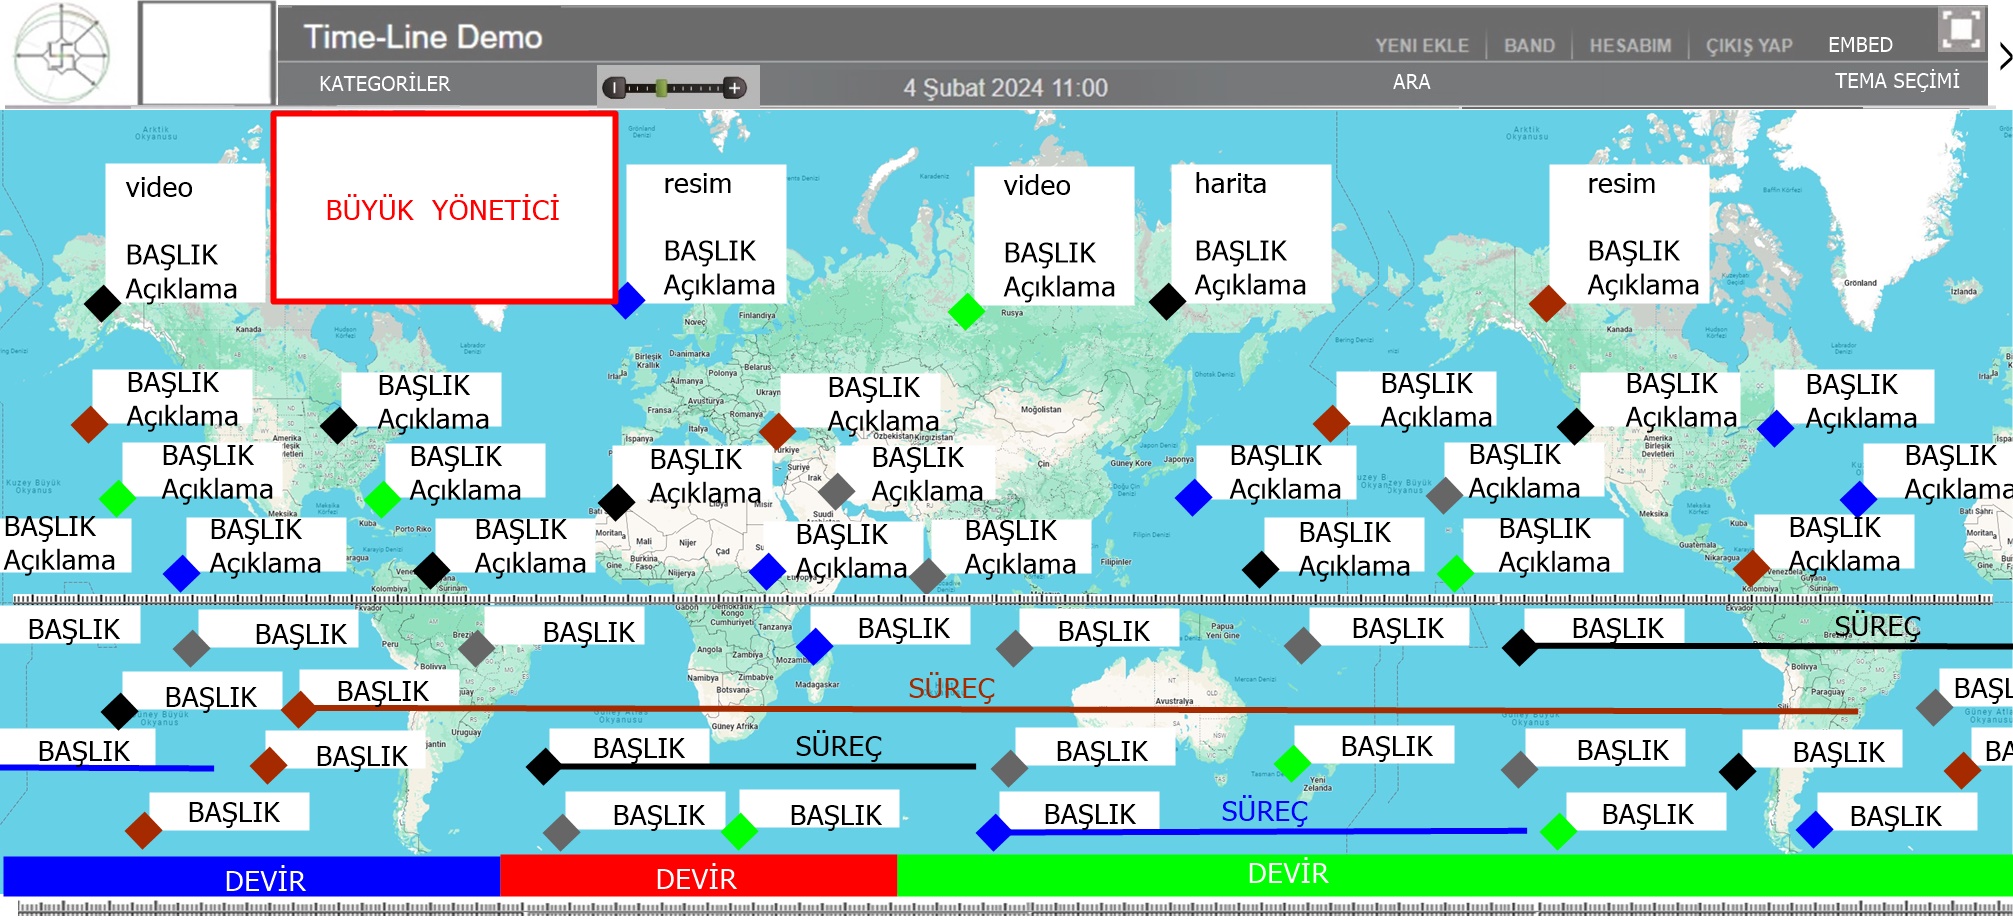Click the EMBED button
Viewport: 2013px width, 920px height.
1860,45
